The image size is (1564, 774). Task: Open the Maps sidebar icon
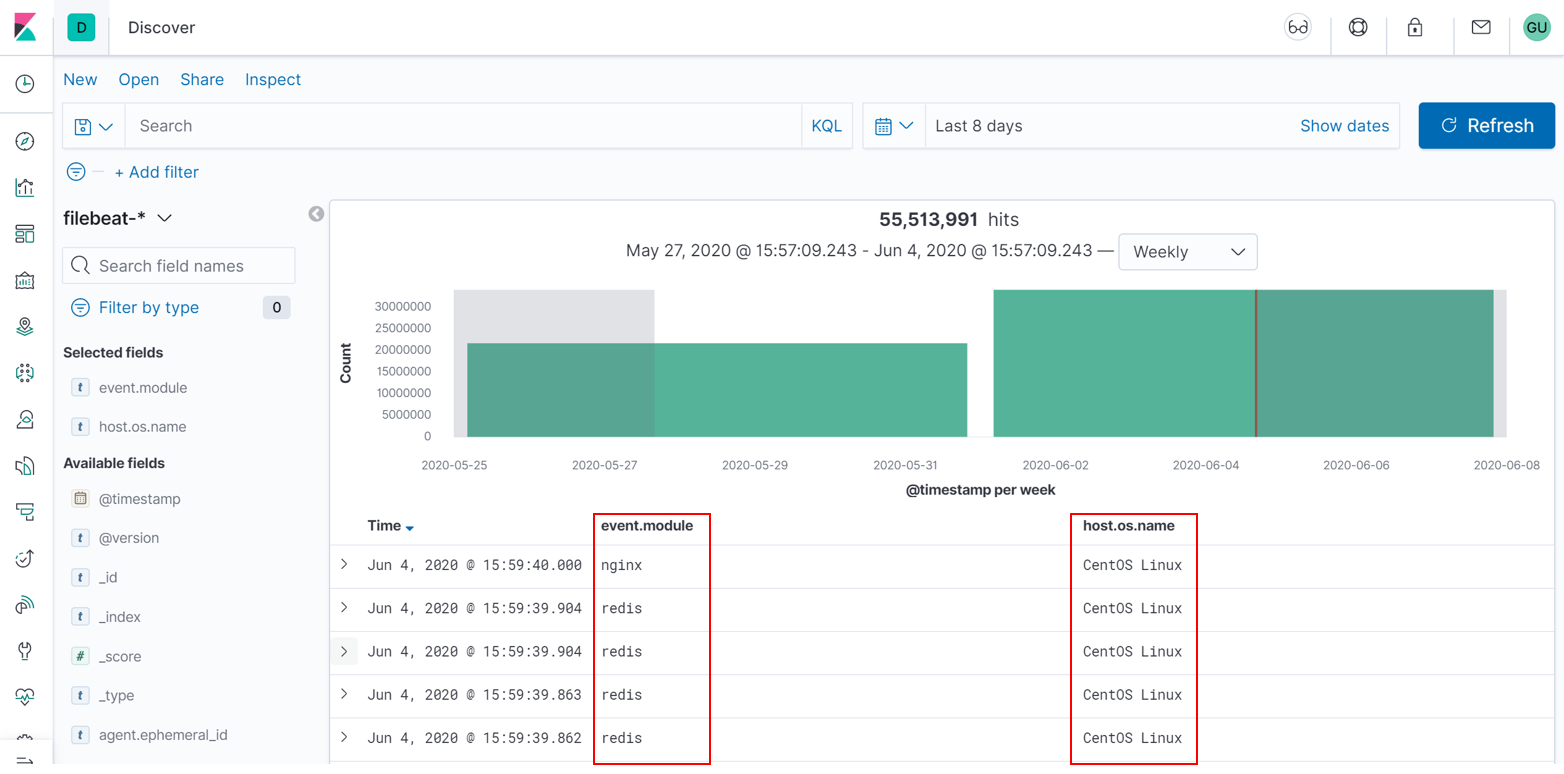pyautogui.click(x=25, y=326)
